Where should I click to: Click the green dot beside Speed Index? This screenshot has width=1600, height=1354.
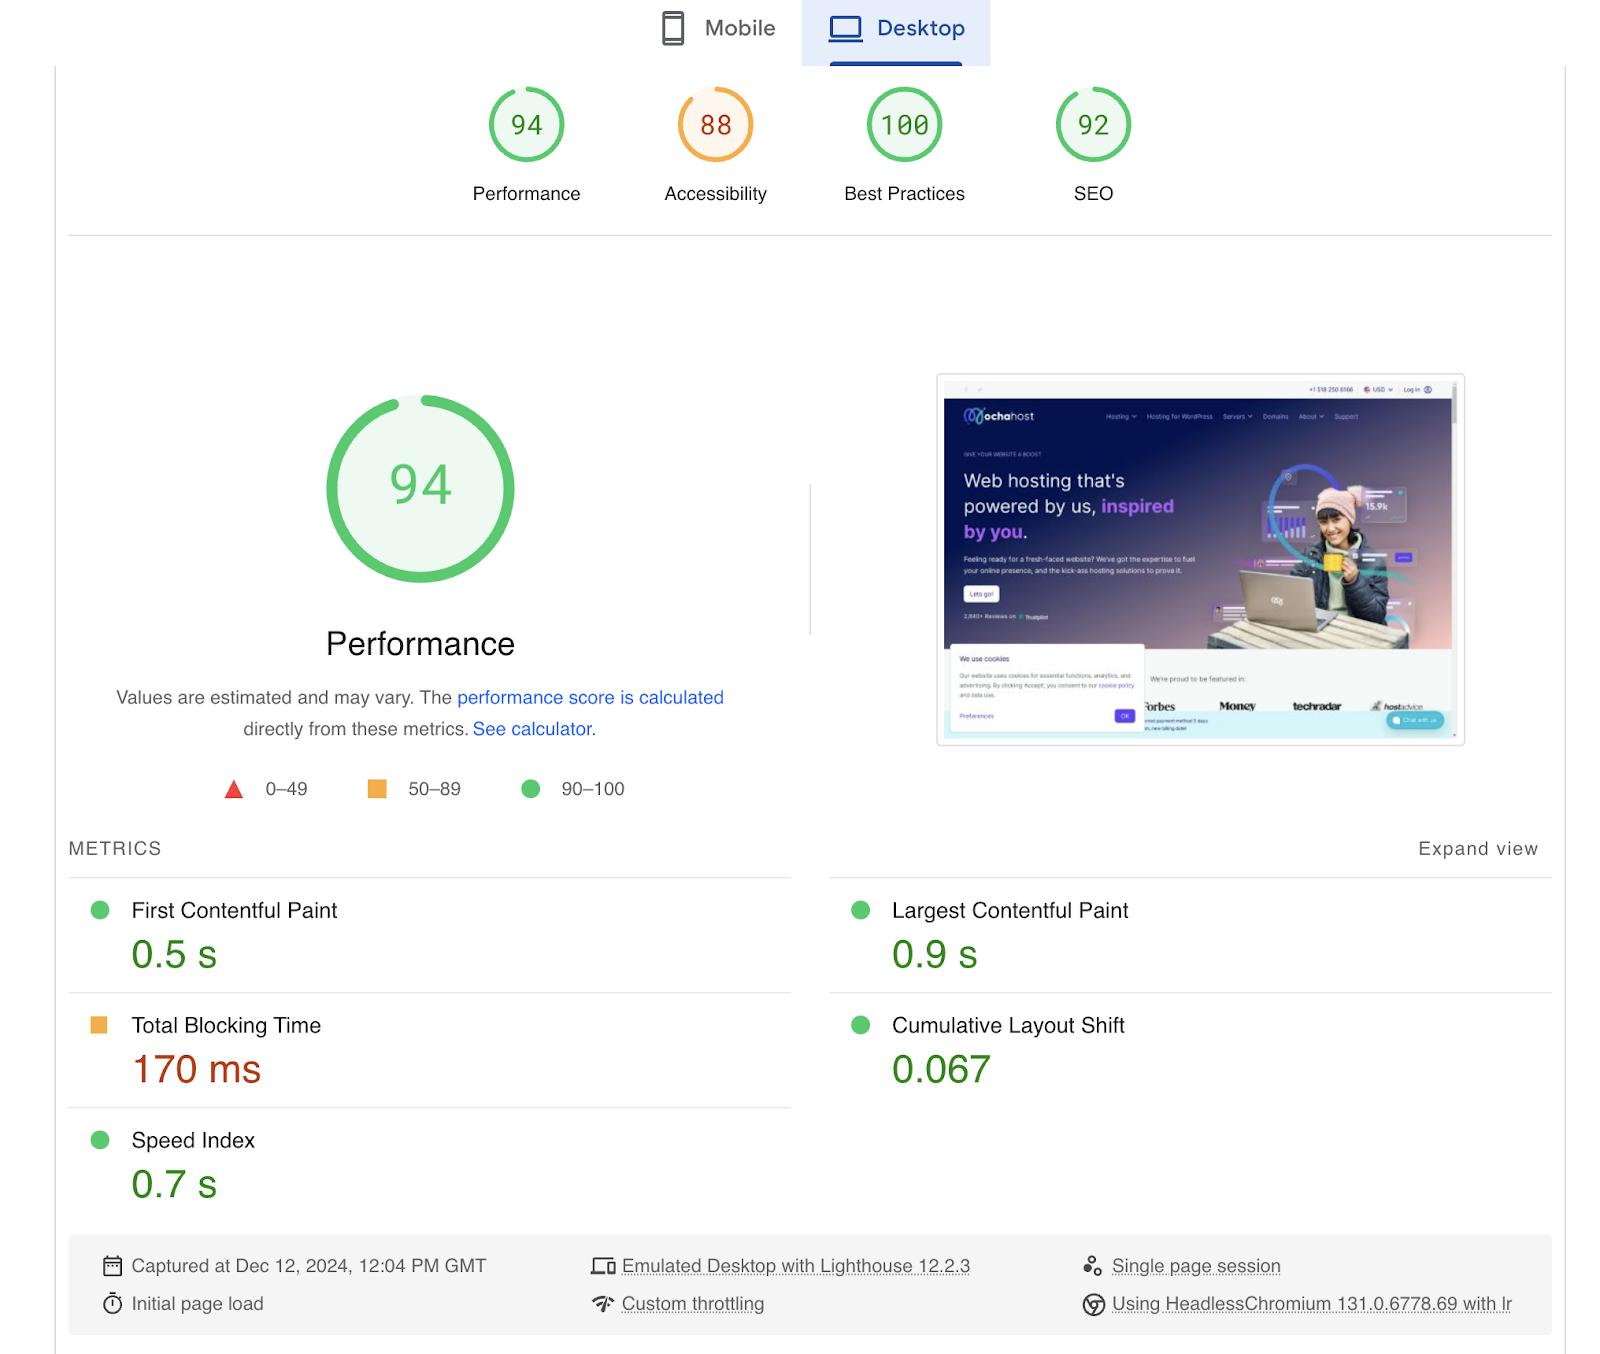tap(100, 1140)
